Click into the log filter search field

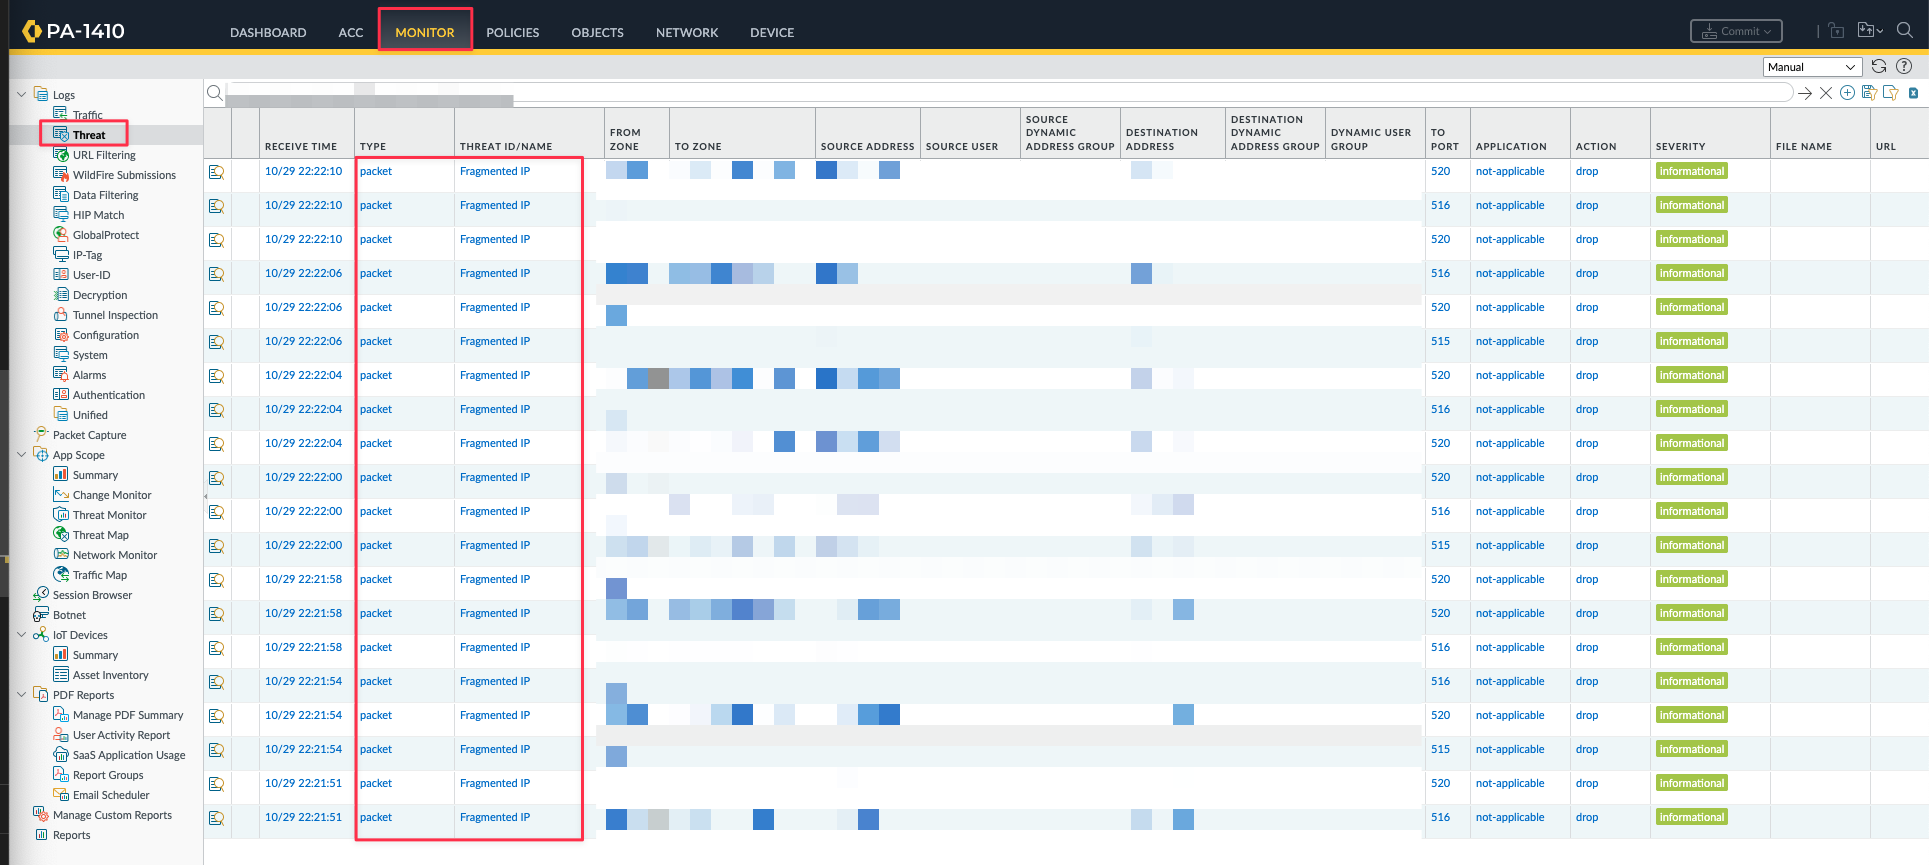(x=1000, y=93)
